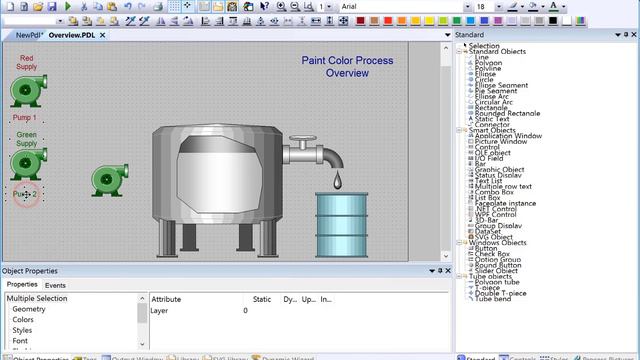Click the Layer attribute row
This screenshot has width=640, height=360.
[299, 311]
